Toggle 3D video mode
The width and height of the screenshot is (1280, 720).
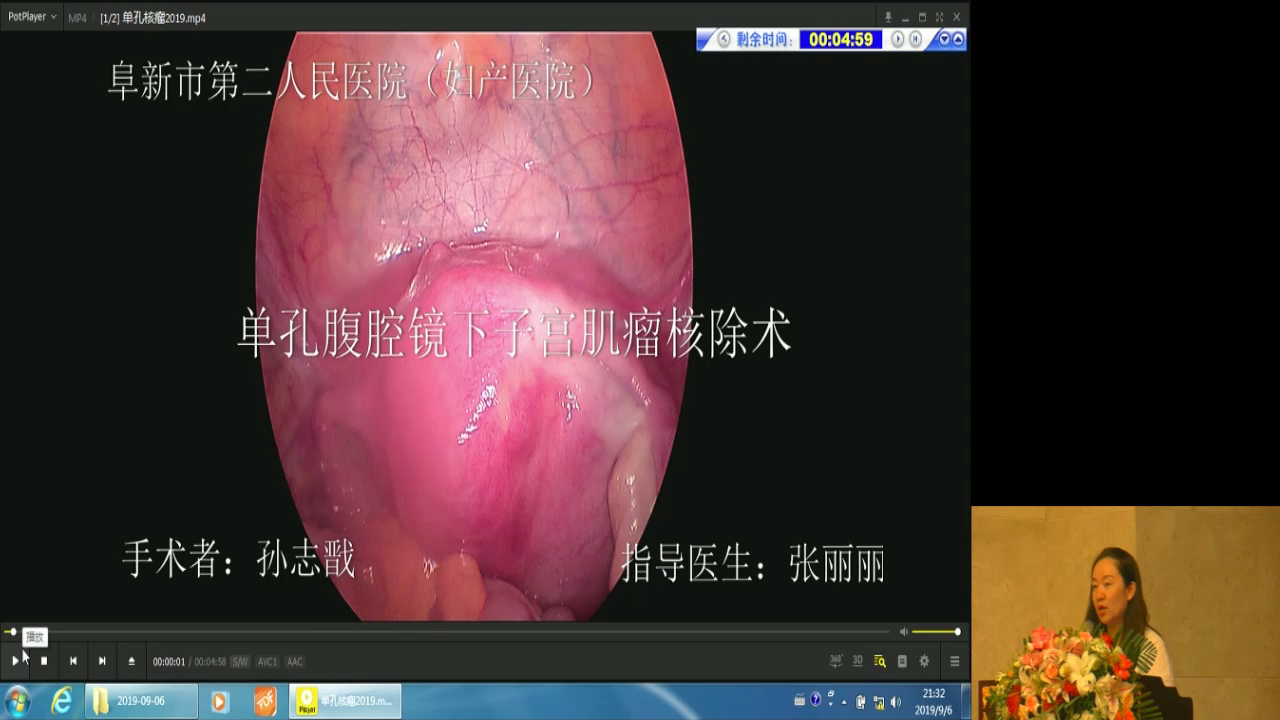[x=858, y=661]
